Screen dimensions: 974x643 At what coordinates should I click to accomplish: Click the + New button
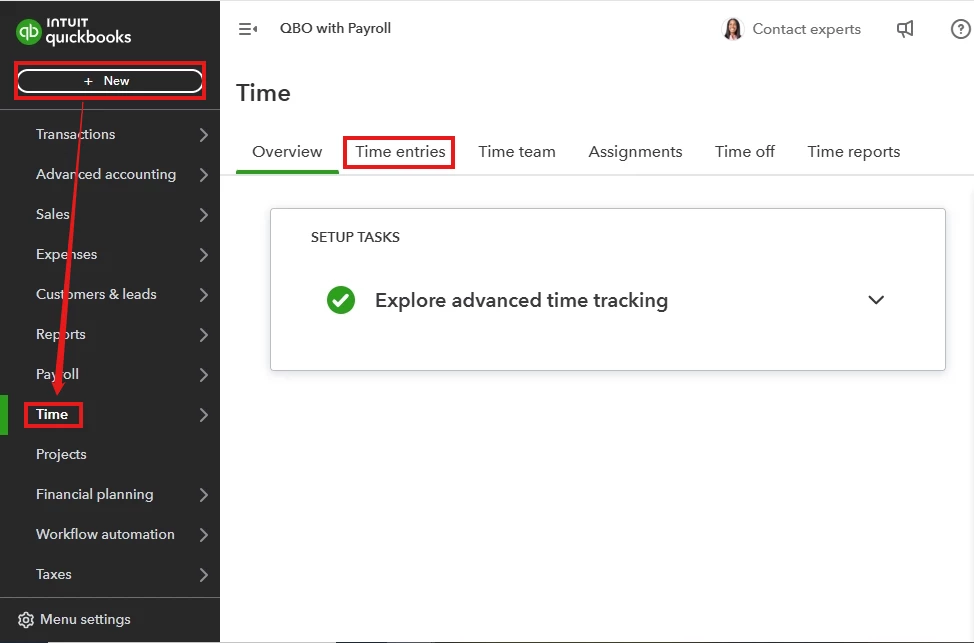(x=110, y=81)
